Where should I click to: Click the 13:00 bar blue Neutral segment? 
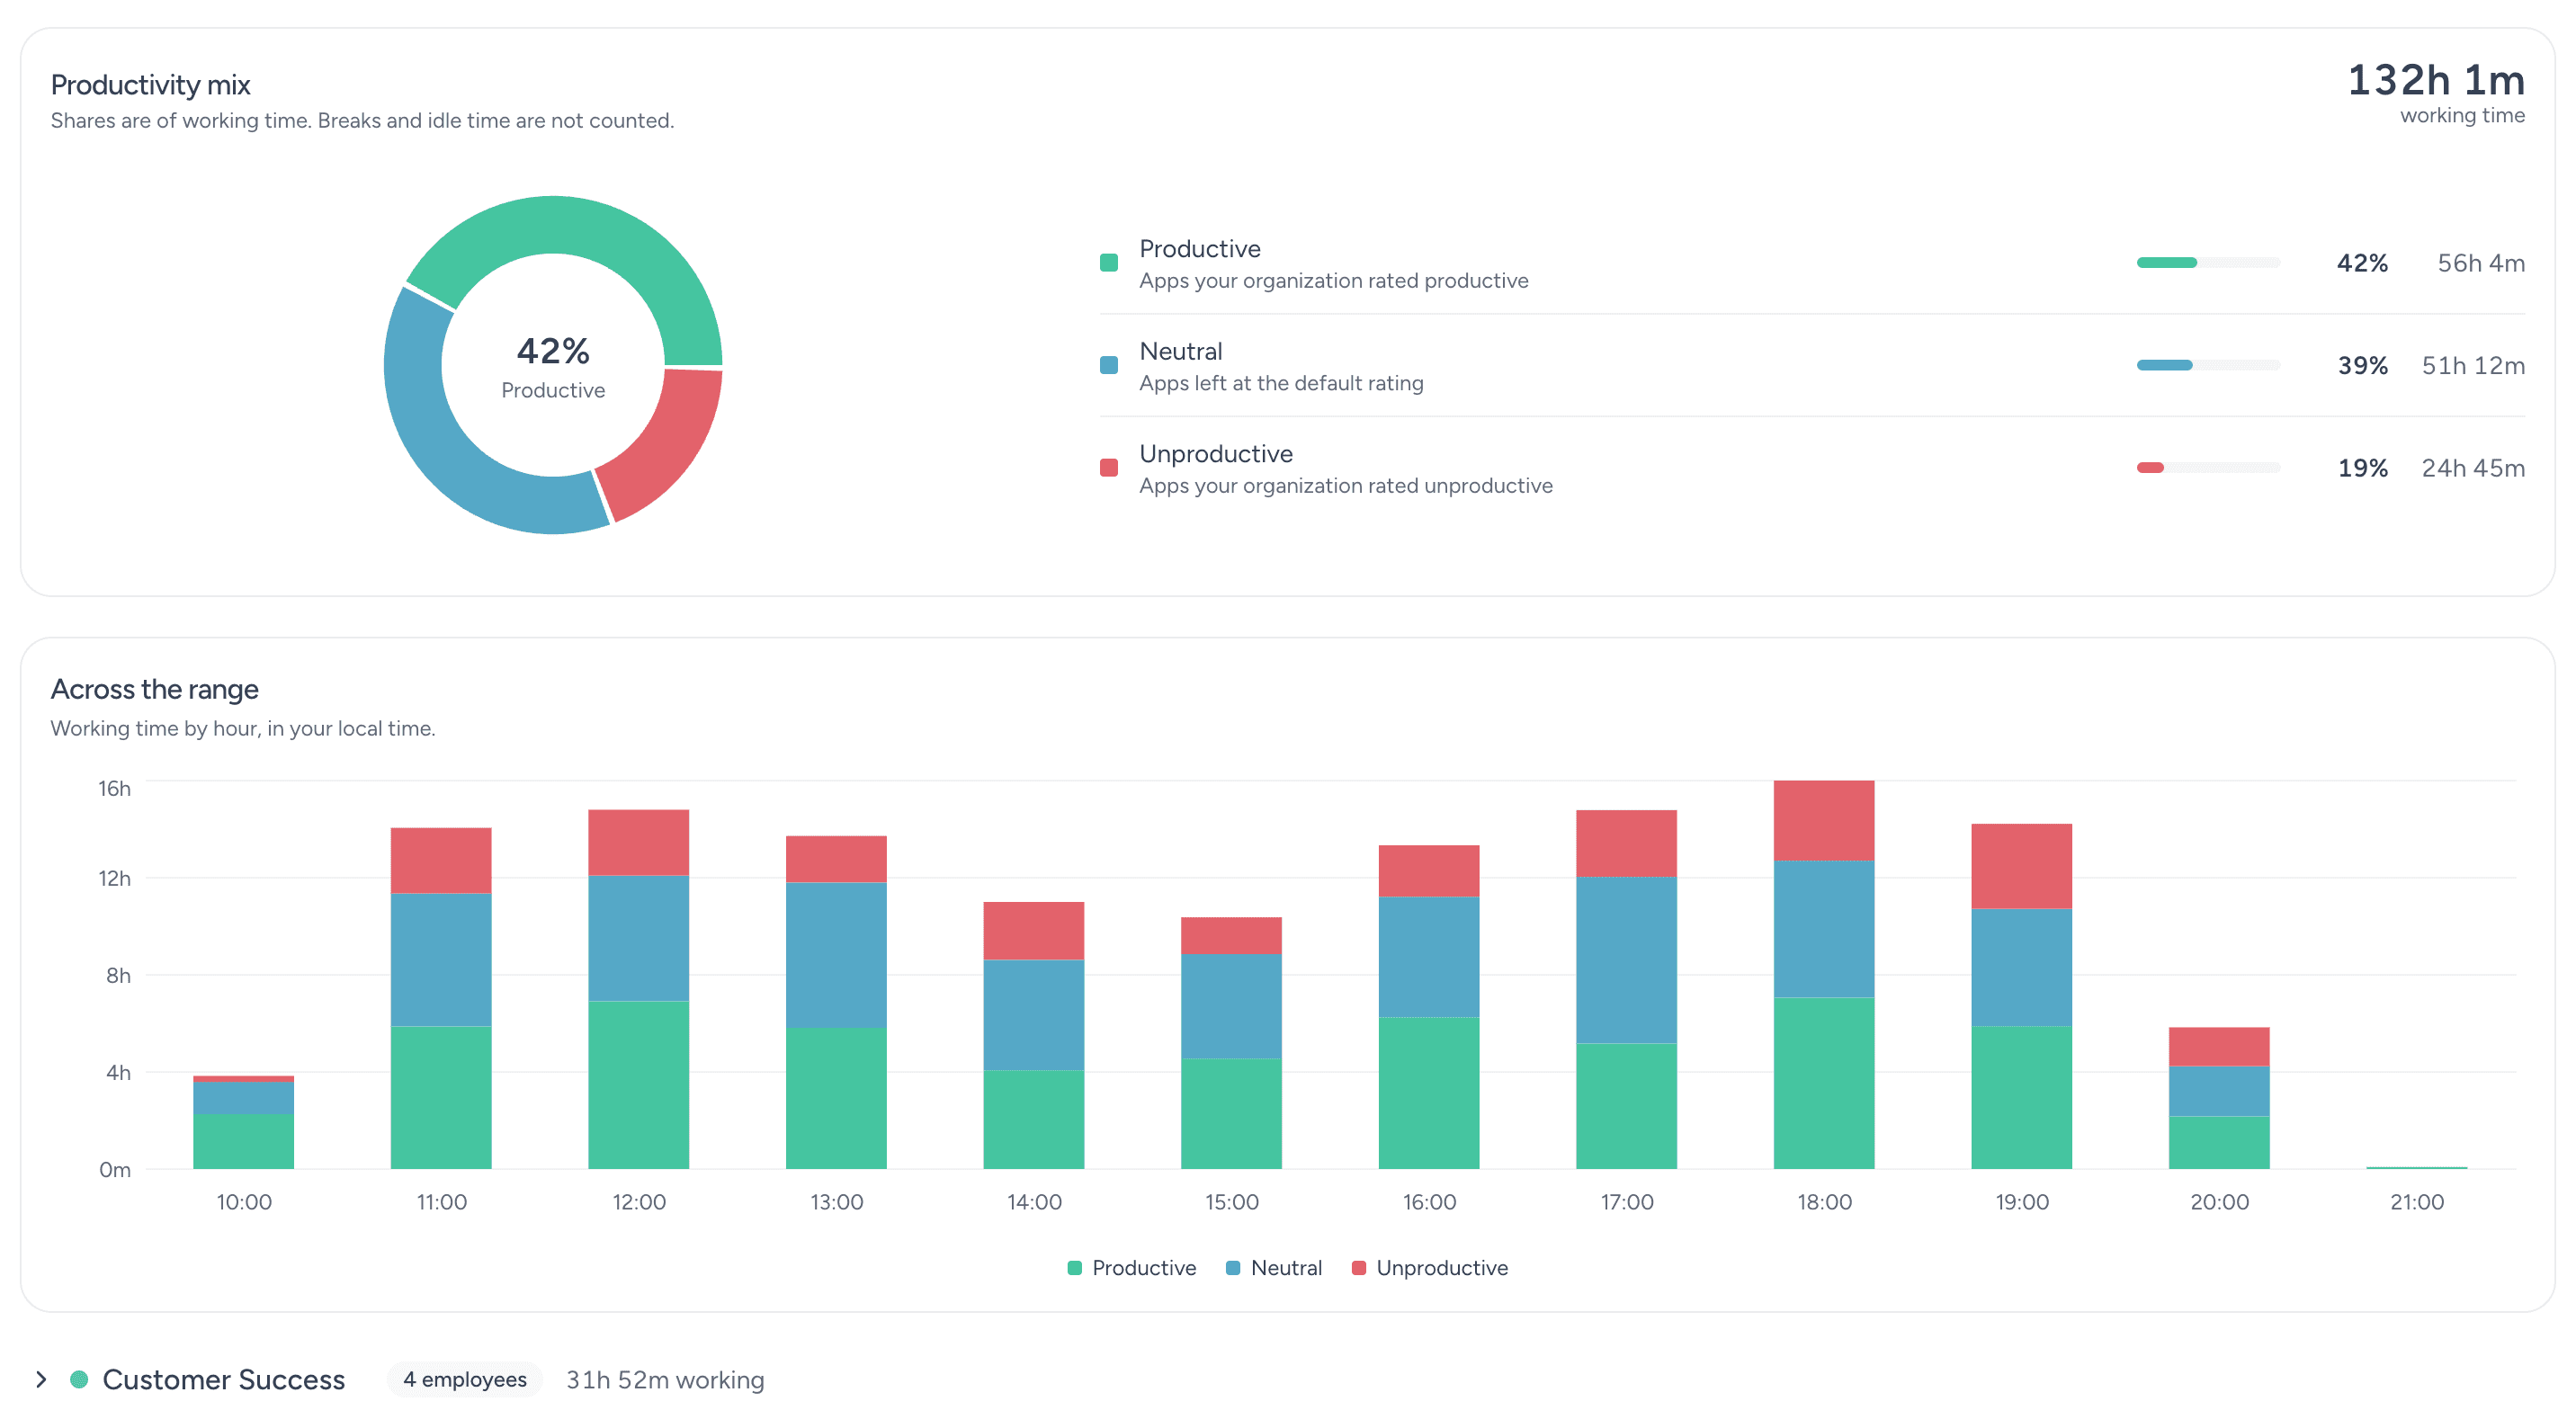[x=836, y=954]
